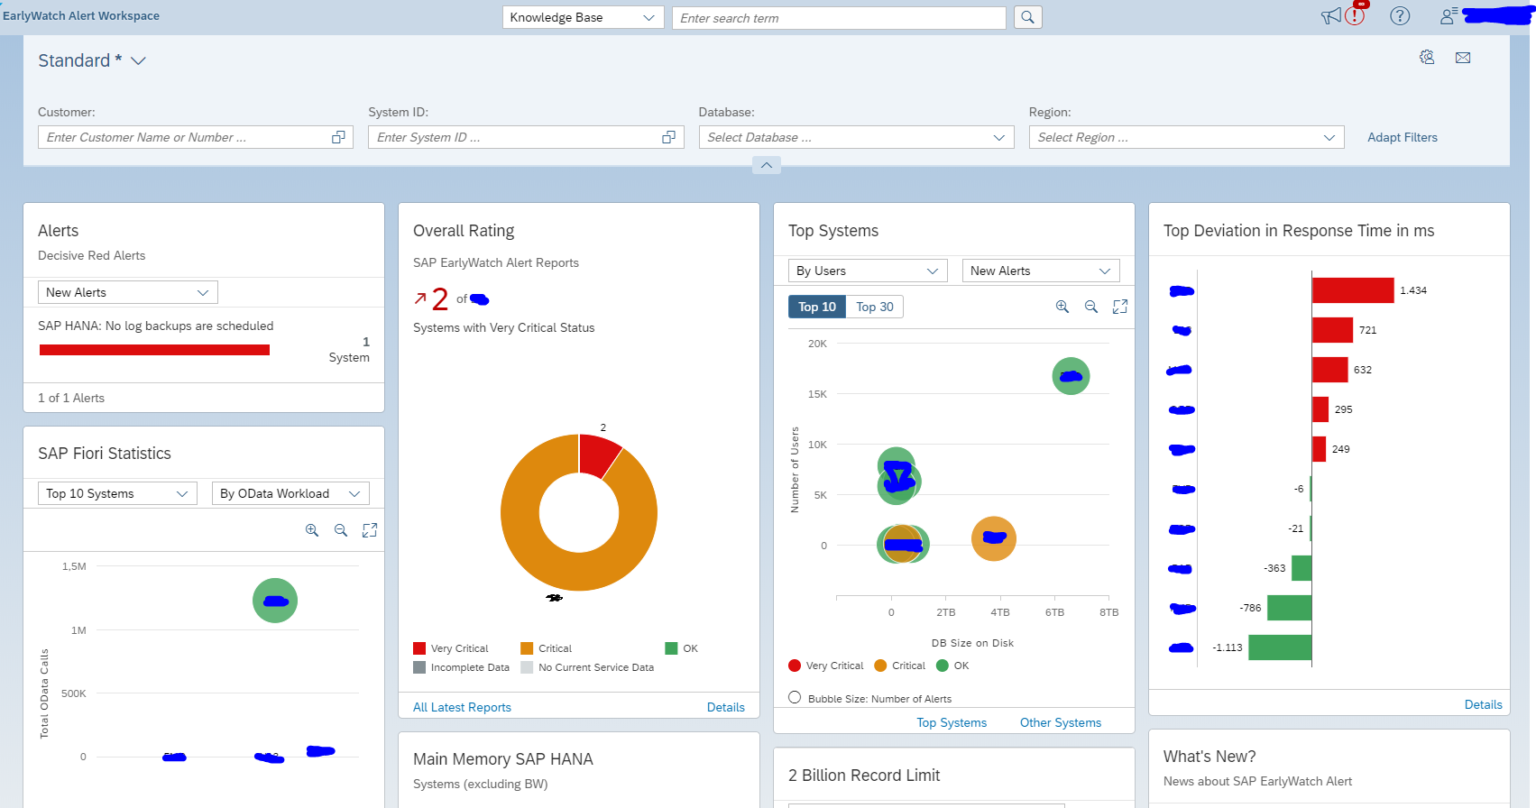1536x808 pixels.
Task: Expand the Standard variant selector
Action: (x=137, y=60)
